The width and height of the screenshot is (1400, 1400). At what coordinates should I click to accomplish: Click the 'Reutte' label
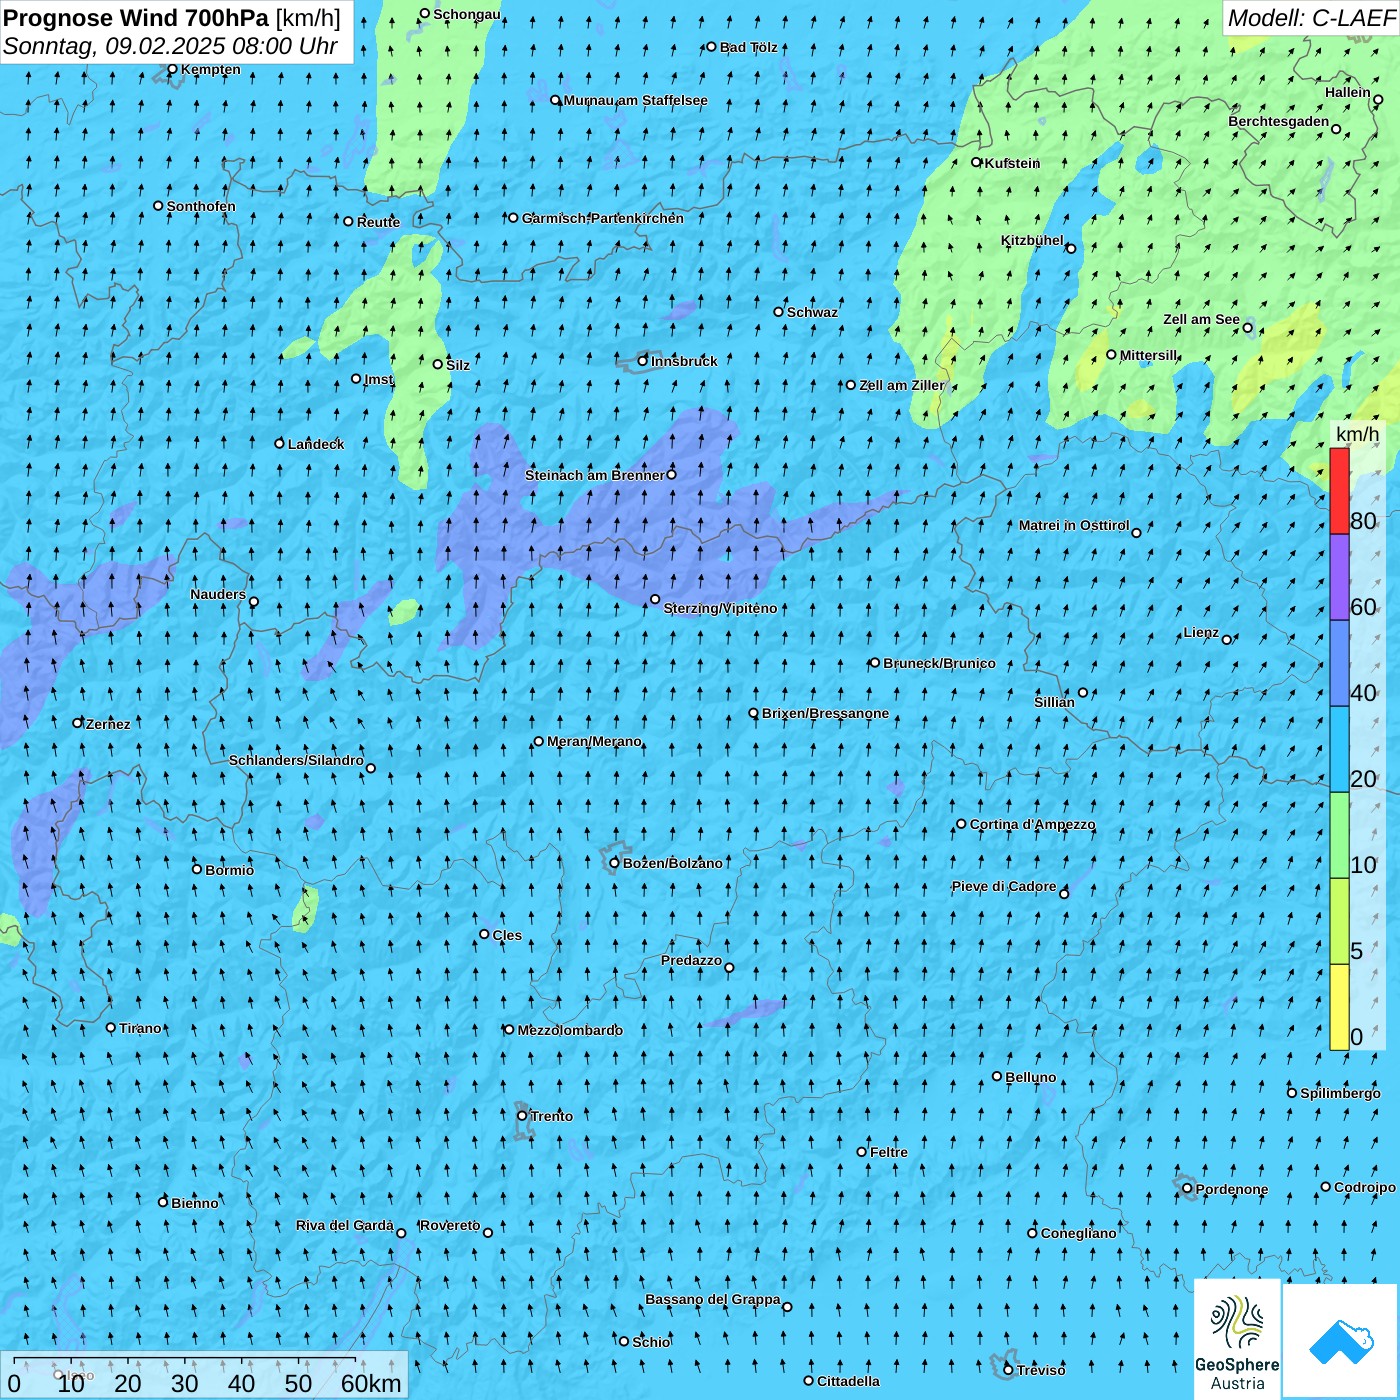378,222
